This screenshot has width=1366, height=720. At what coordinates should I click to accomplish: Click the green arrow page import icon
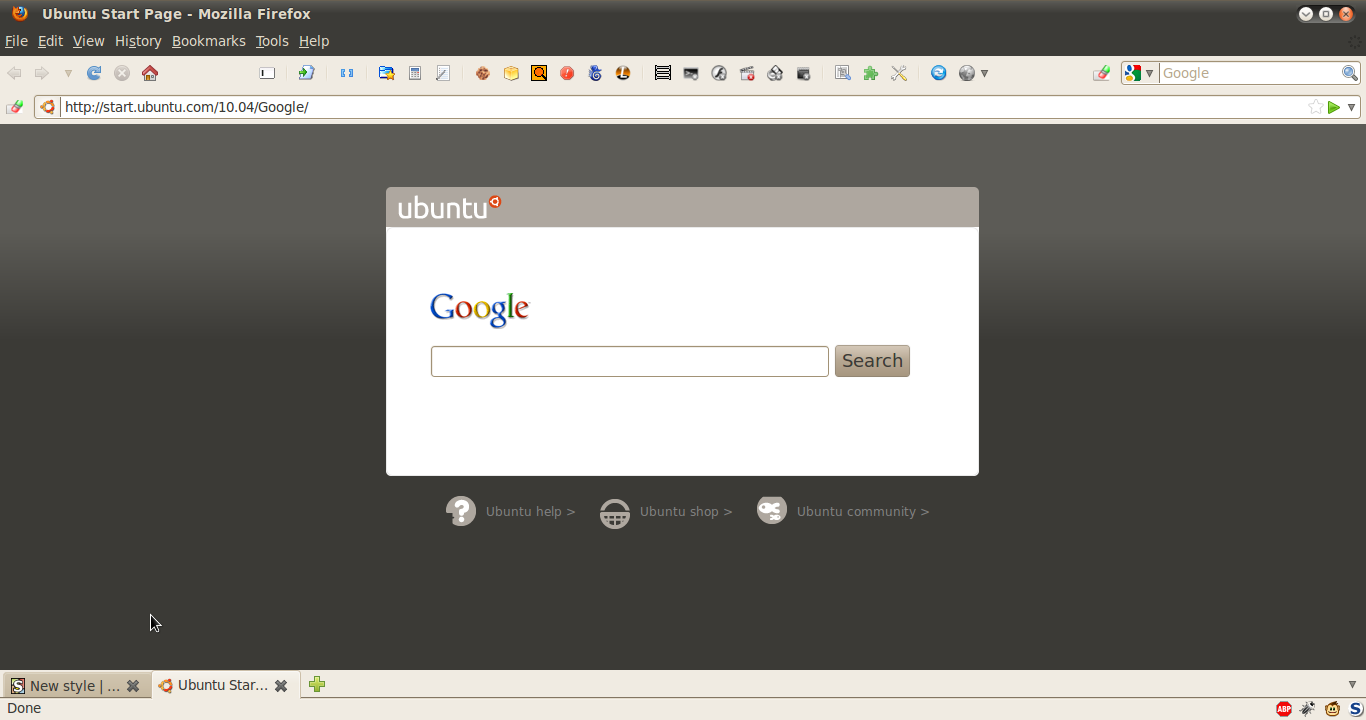click(x=307, y=73)
